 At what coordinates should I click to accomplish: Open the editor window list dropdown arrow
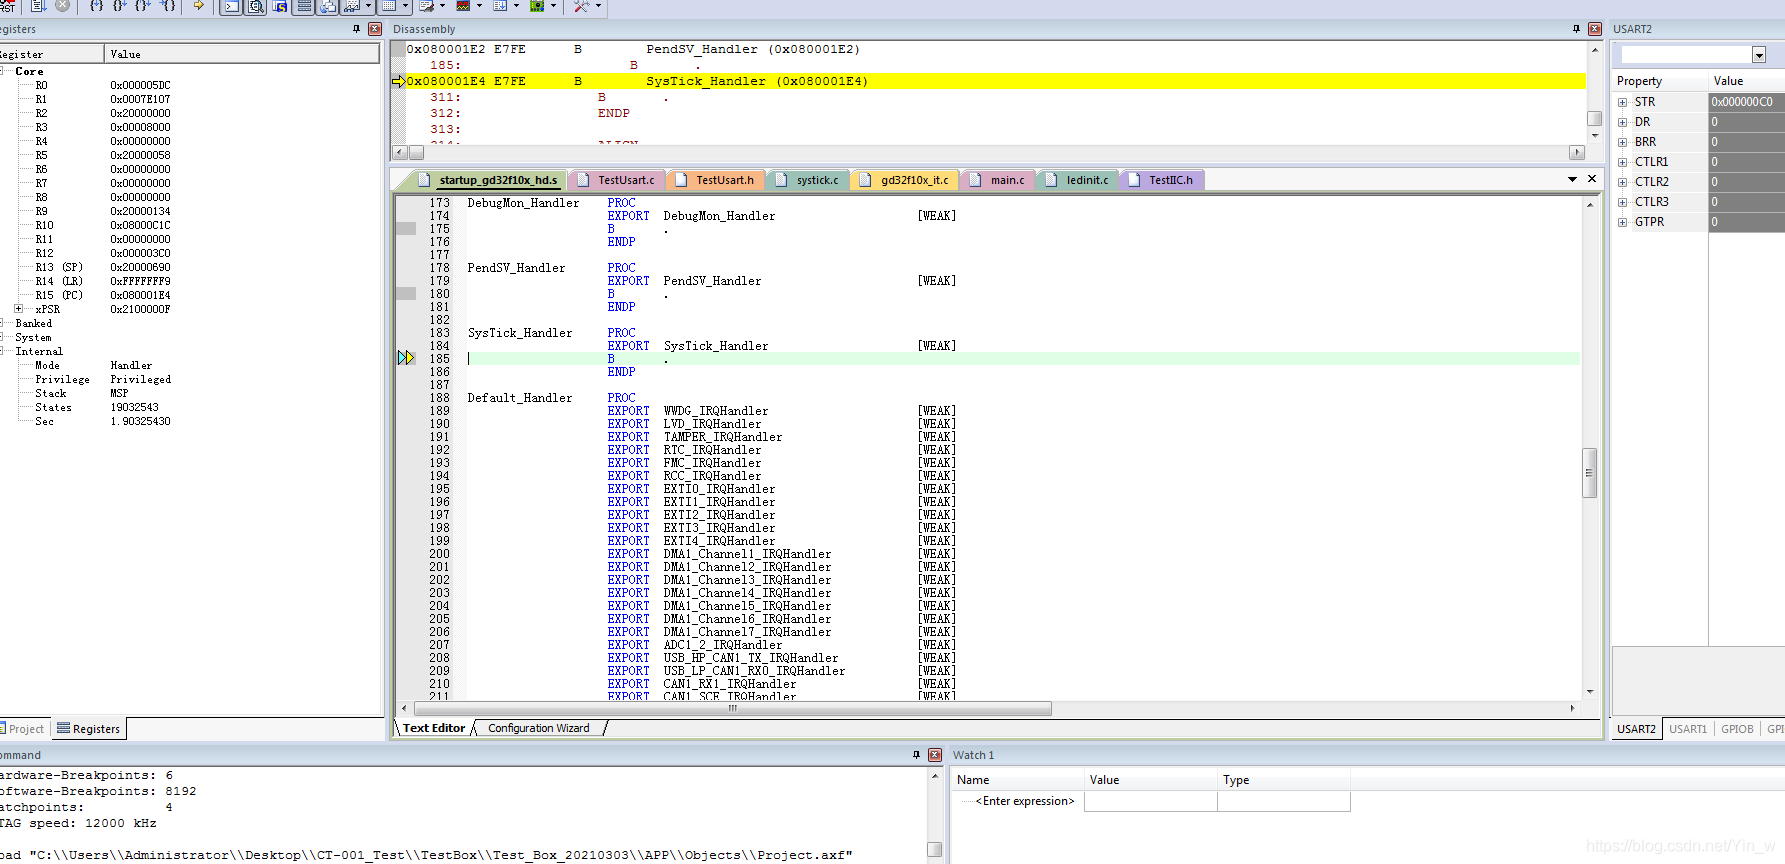(x=1572, y=179)
